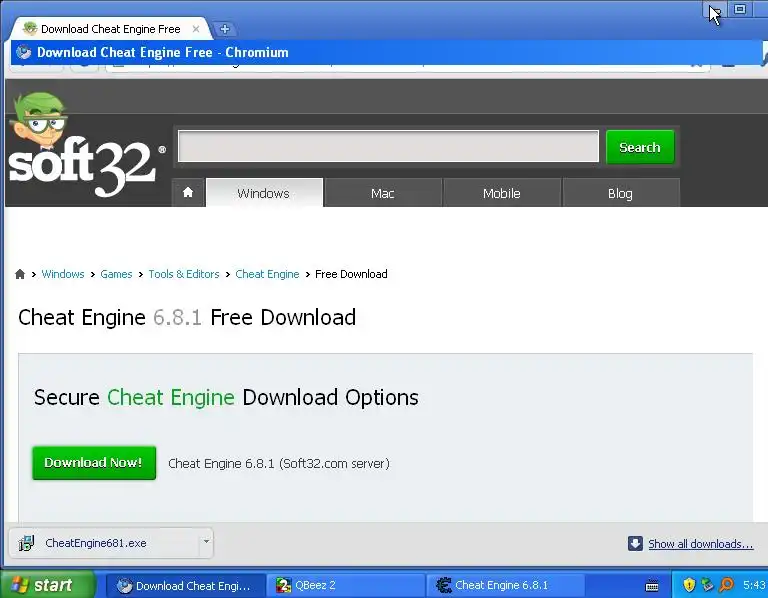Click the green Download Now! button
The height and width of the screenshot is (598, 768).
(94, 463)
